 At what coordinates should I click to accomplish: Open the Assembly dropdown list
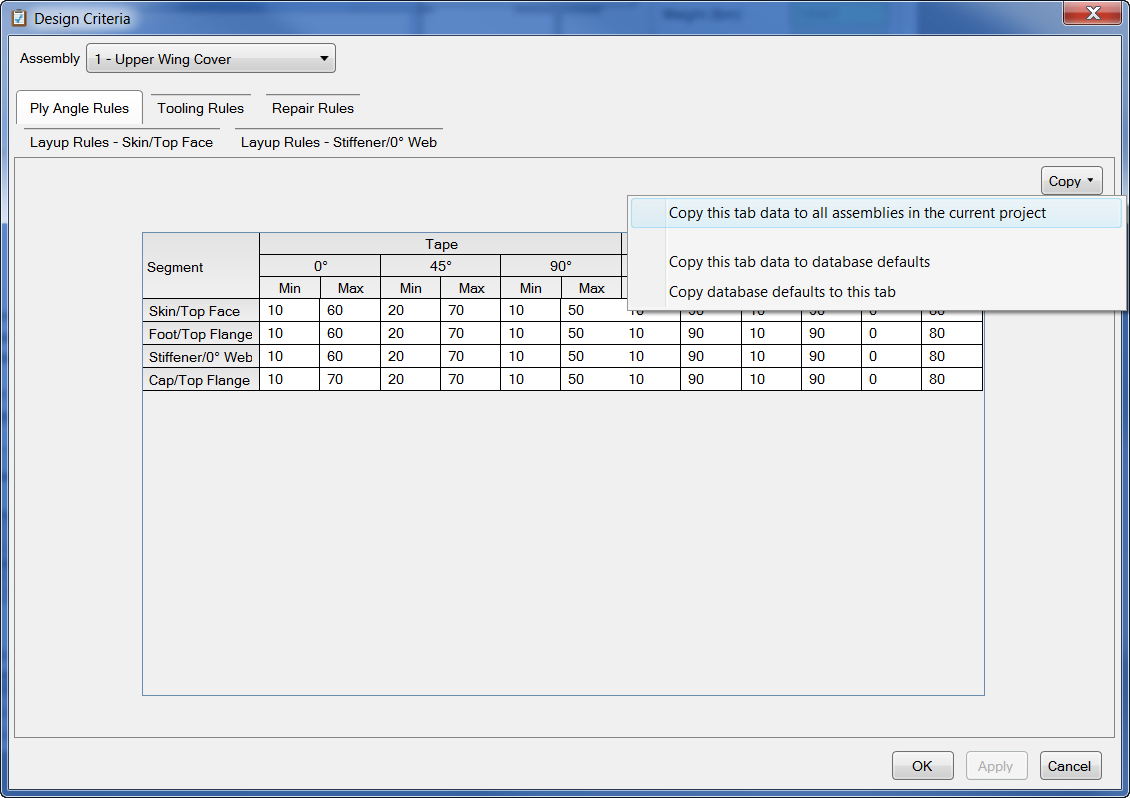point(211,59)
